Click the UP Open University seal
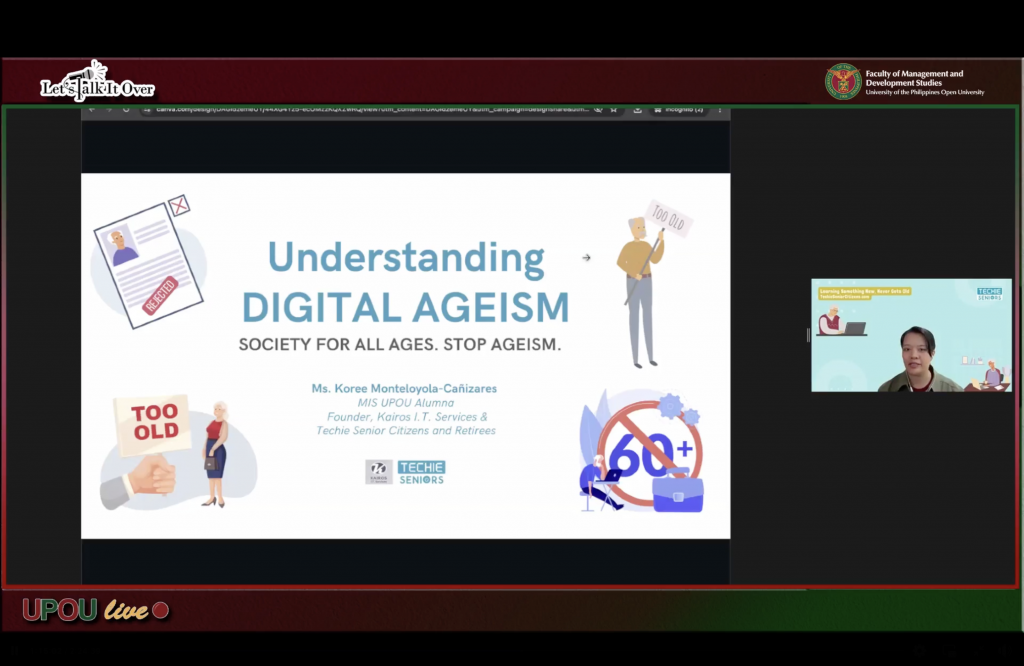Screen dimensions: 1024x666 pos(843,82)
